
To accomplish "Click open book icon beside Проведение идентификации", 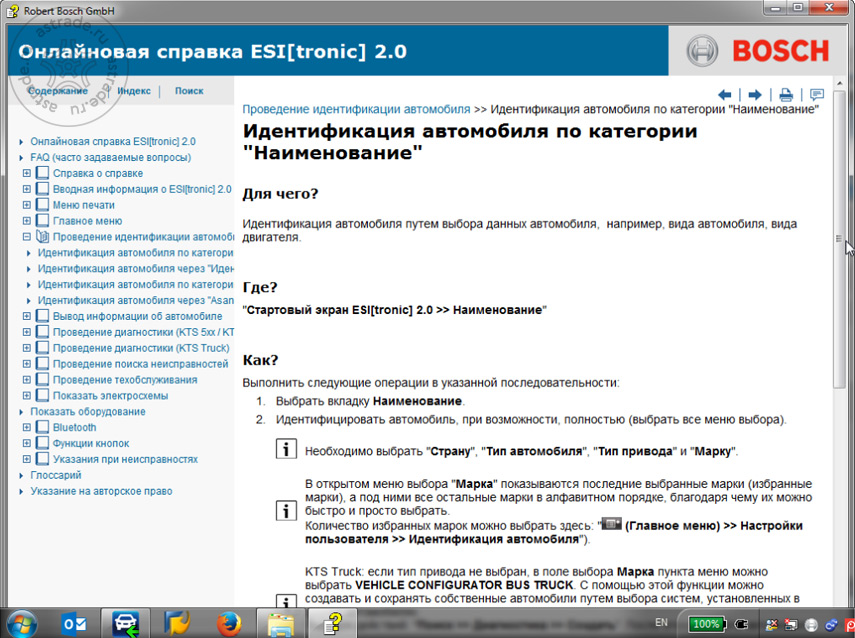I will (42, 236).
